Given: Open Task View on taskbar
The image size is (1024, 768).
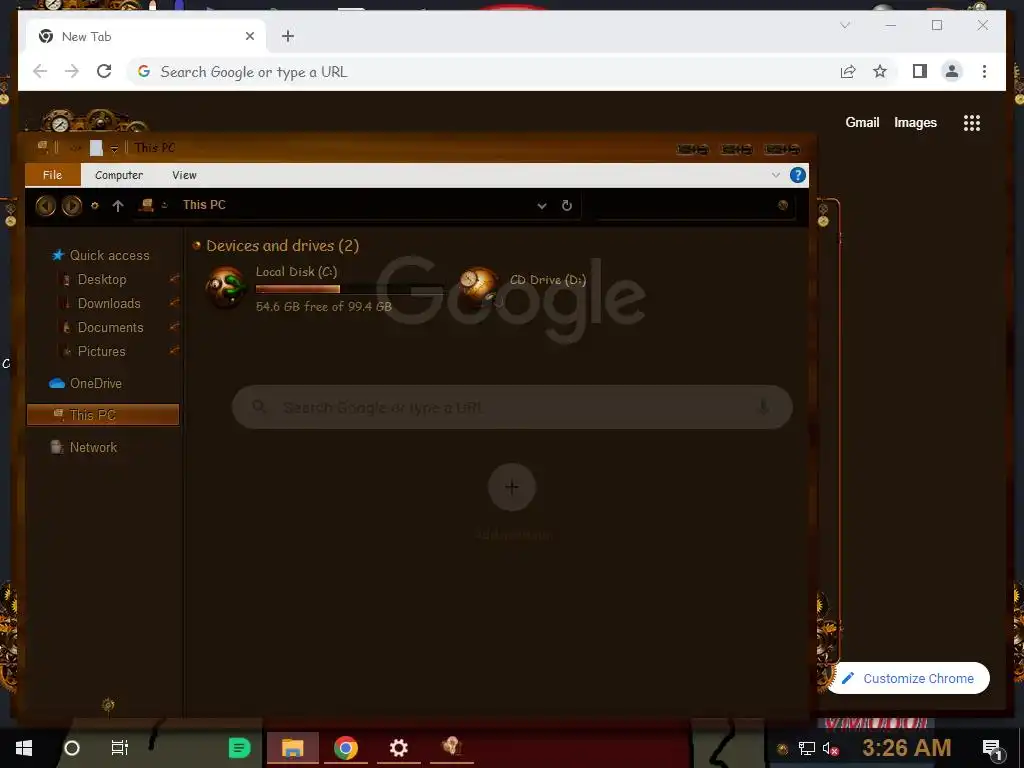Looking at the screenshot, I should click(120, 748).
